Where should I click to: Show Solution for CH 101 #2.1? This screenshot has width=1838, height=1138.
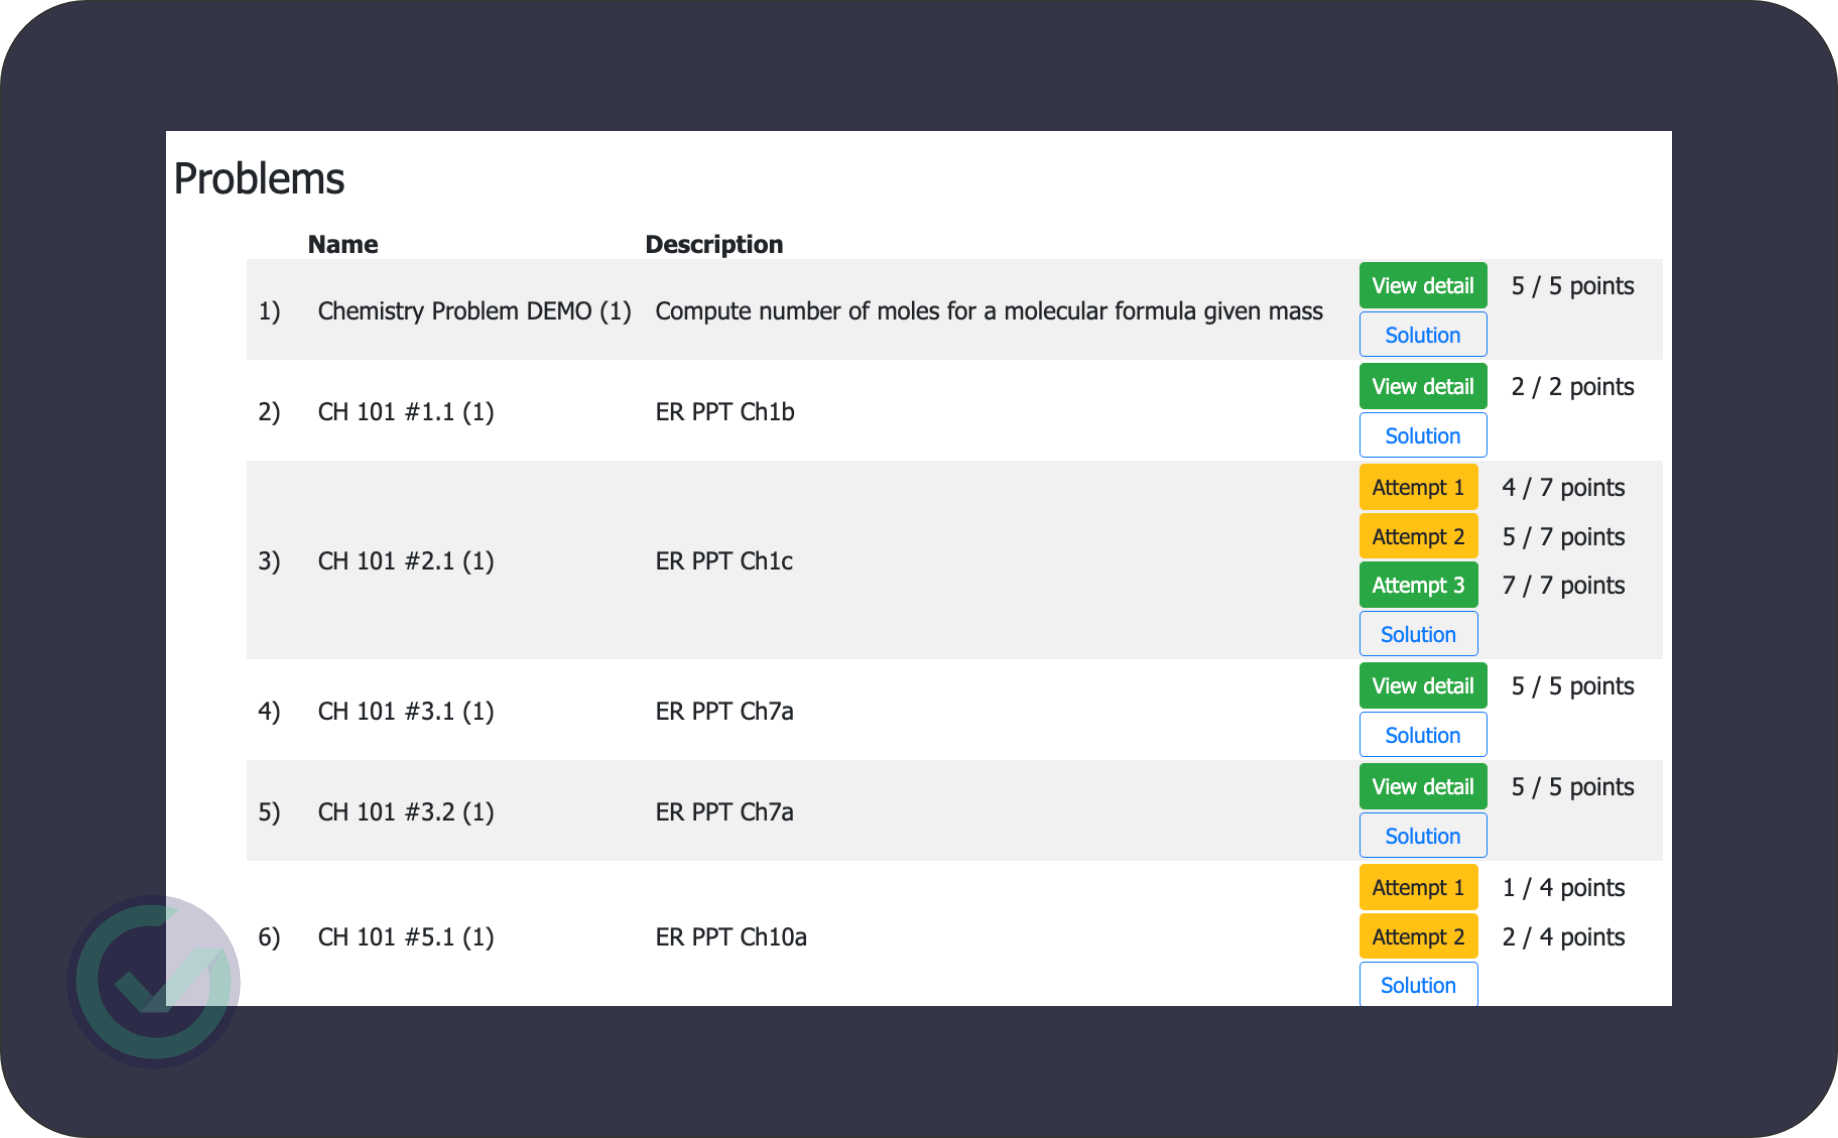[1417, 635]
